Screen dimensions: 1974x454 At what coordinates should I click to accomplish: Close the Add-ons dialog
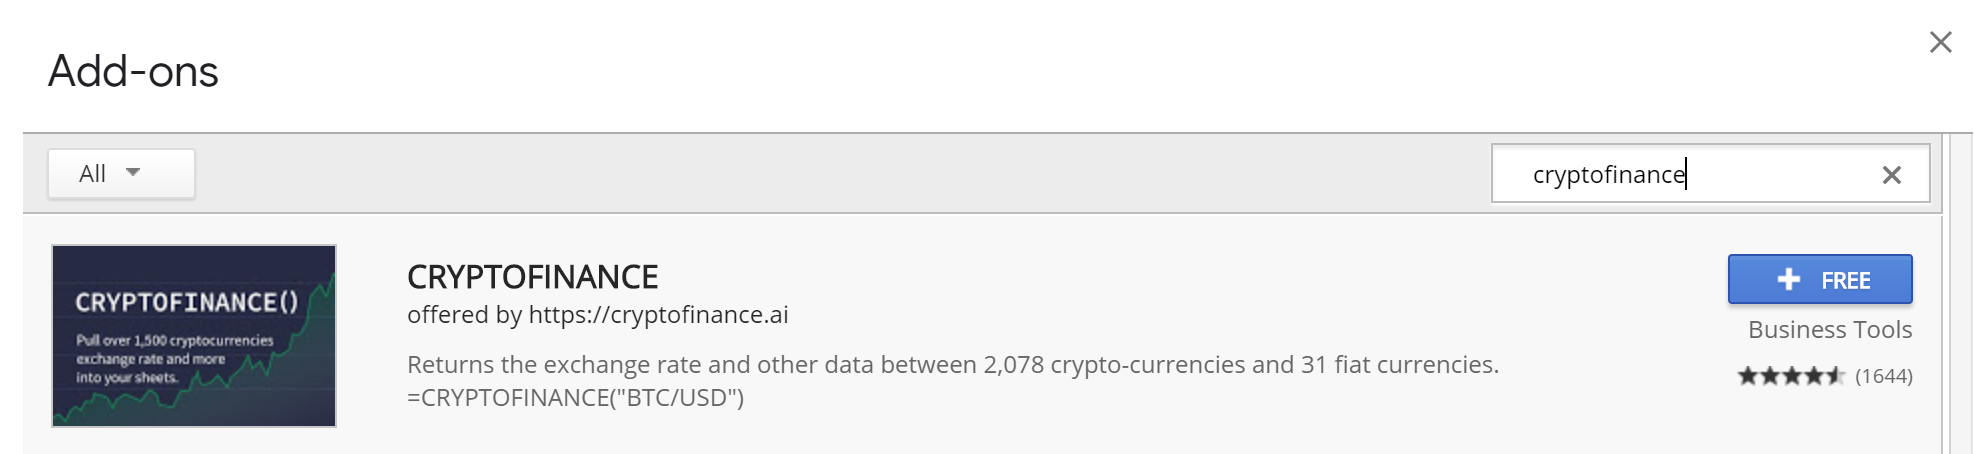(x=1940, y=42)
